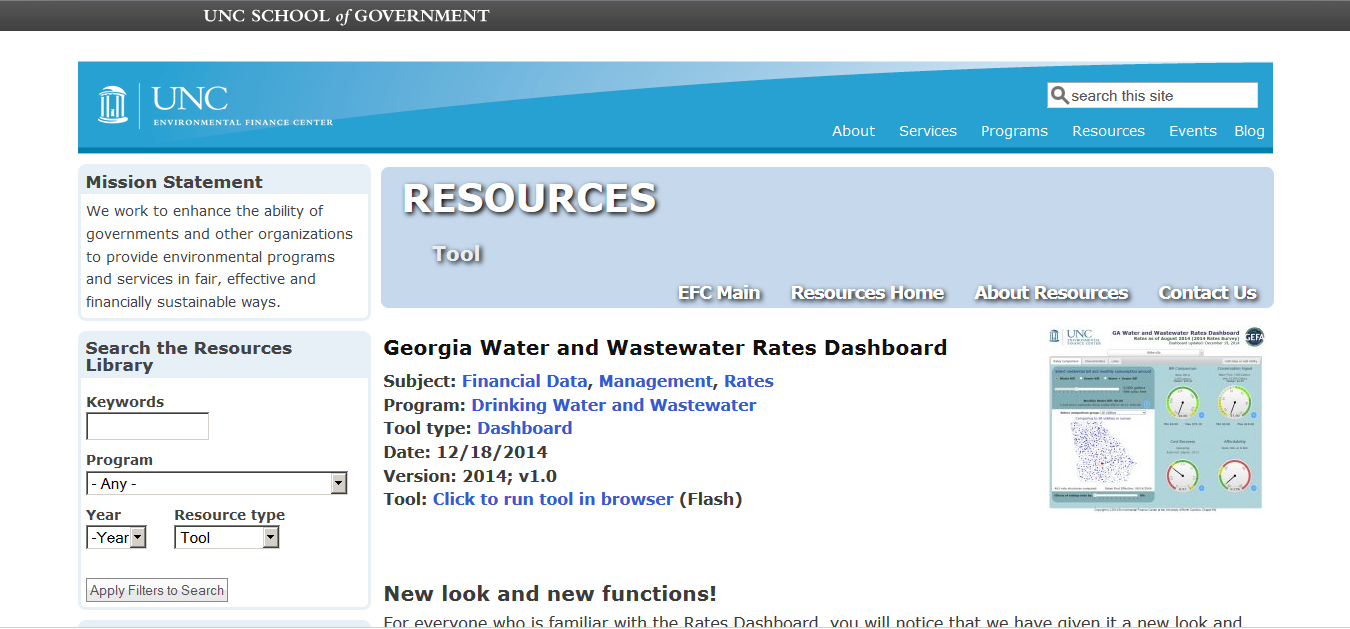Click the Search the Resources Library heading

[x=189, y=356]
